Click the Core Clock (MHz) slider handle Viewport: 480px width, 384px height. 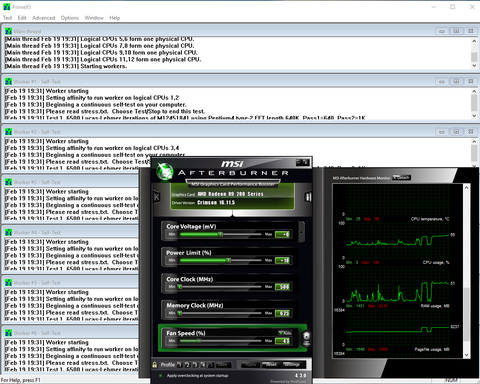pyautogui.click(x=180, y=287)
